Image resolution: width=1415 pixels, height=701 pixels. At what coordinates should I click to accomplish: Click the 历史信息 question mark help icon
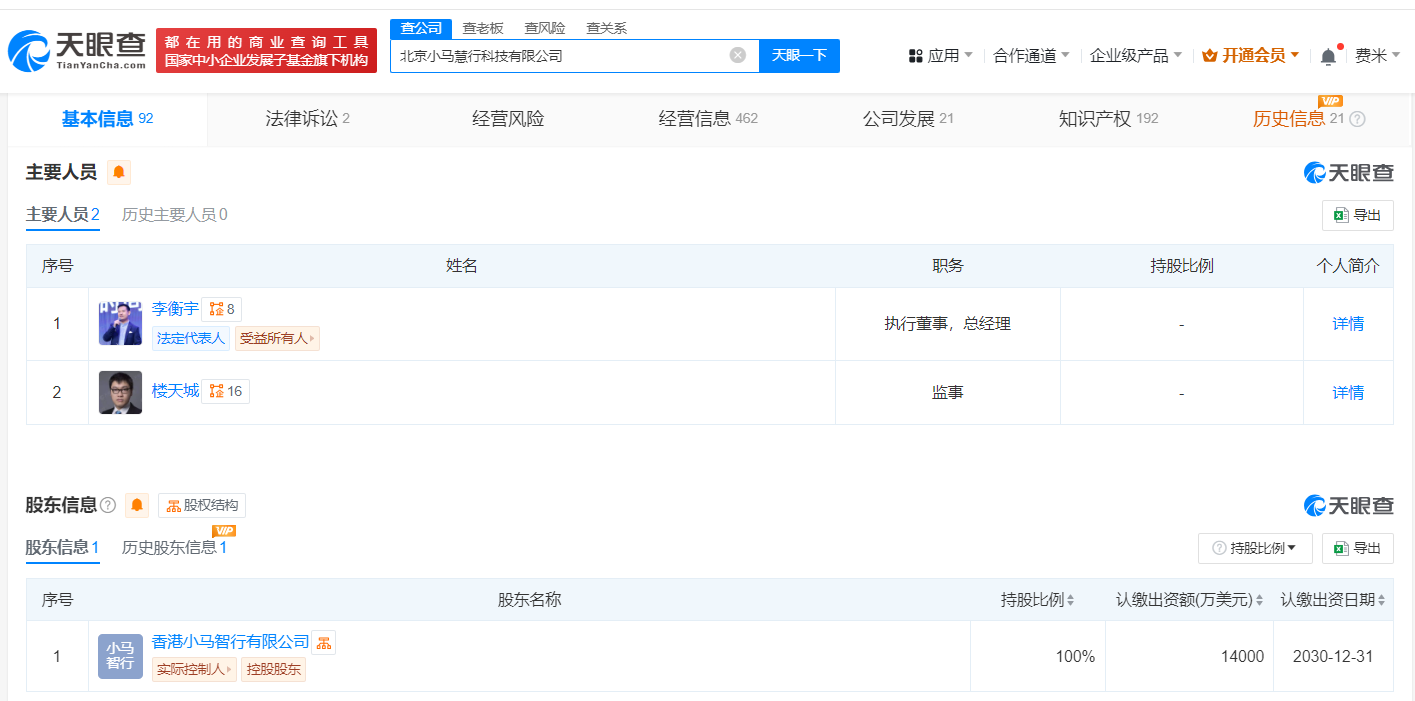pos(1357,118)
